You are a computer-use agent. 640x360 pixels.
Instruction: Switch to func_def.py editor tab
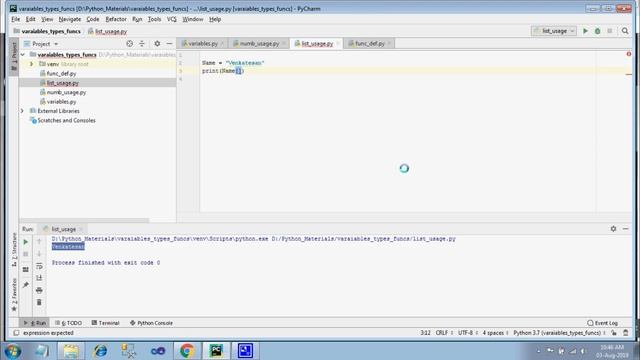(x=369, y=43)
